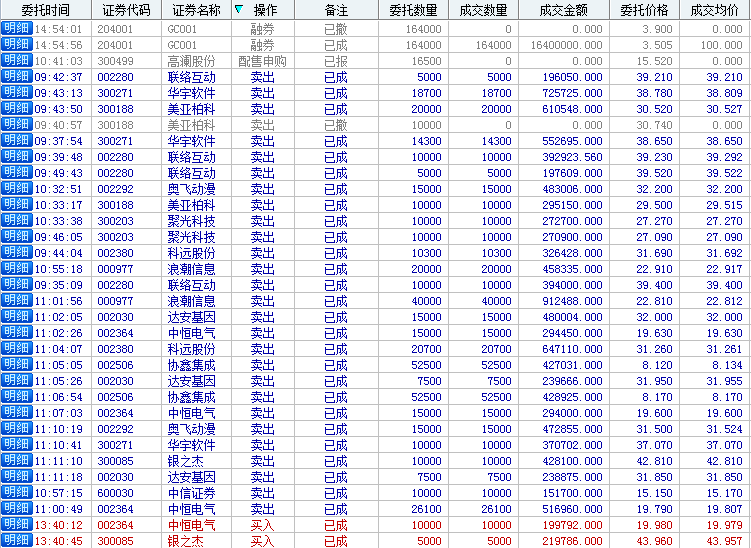
Task: Sort by the 证券代码 column header
Action: pos(126,10)
